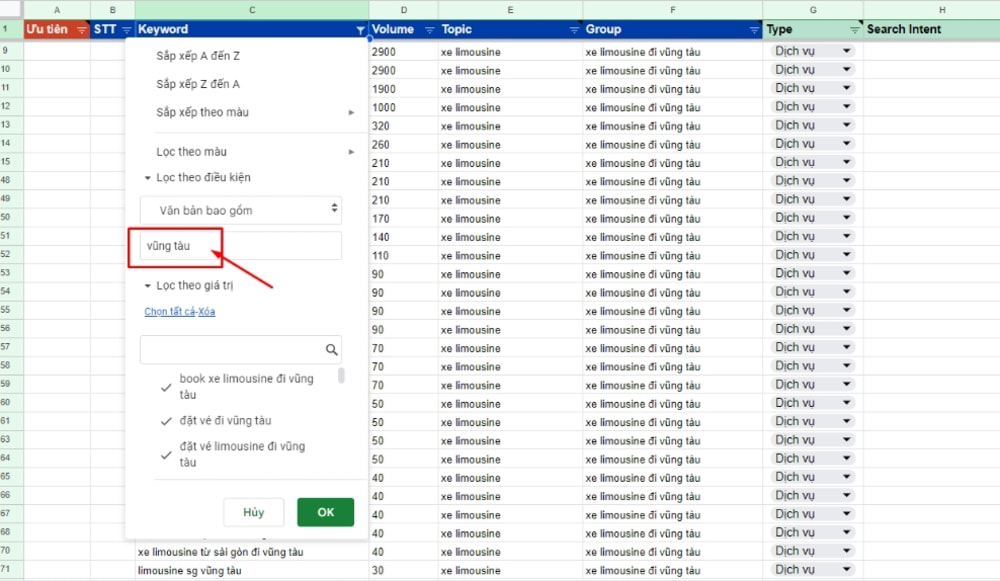The image size is (1000, 581).
Task: Open Lọc theo màu menu item
Action: click(x=191, y=152)
